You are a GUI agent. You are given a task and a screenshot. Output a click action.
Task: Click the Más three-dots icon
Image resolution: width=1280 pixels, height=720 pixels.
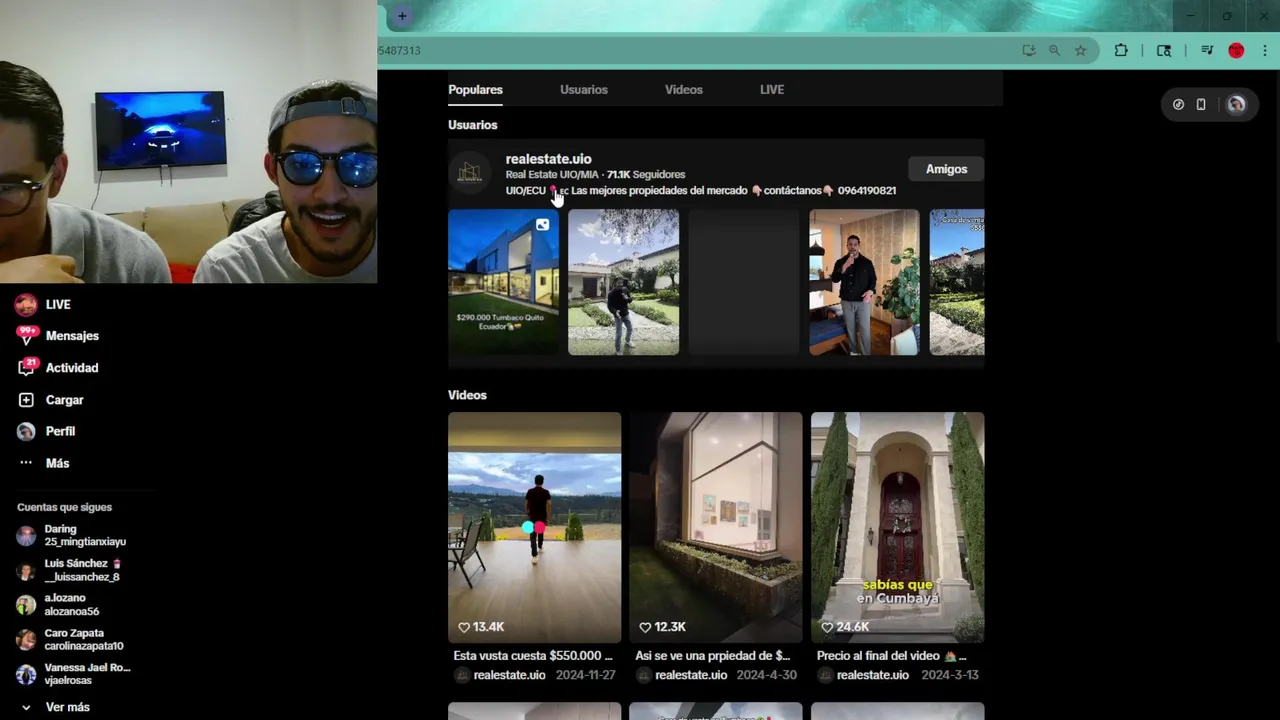[x=26, y=463]
